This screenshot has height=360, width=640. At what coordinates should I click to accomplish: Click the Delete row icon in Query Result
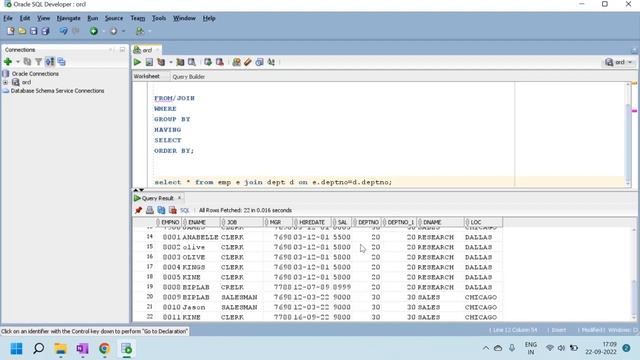(x=173, y=210)
